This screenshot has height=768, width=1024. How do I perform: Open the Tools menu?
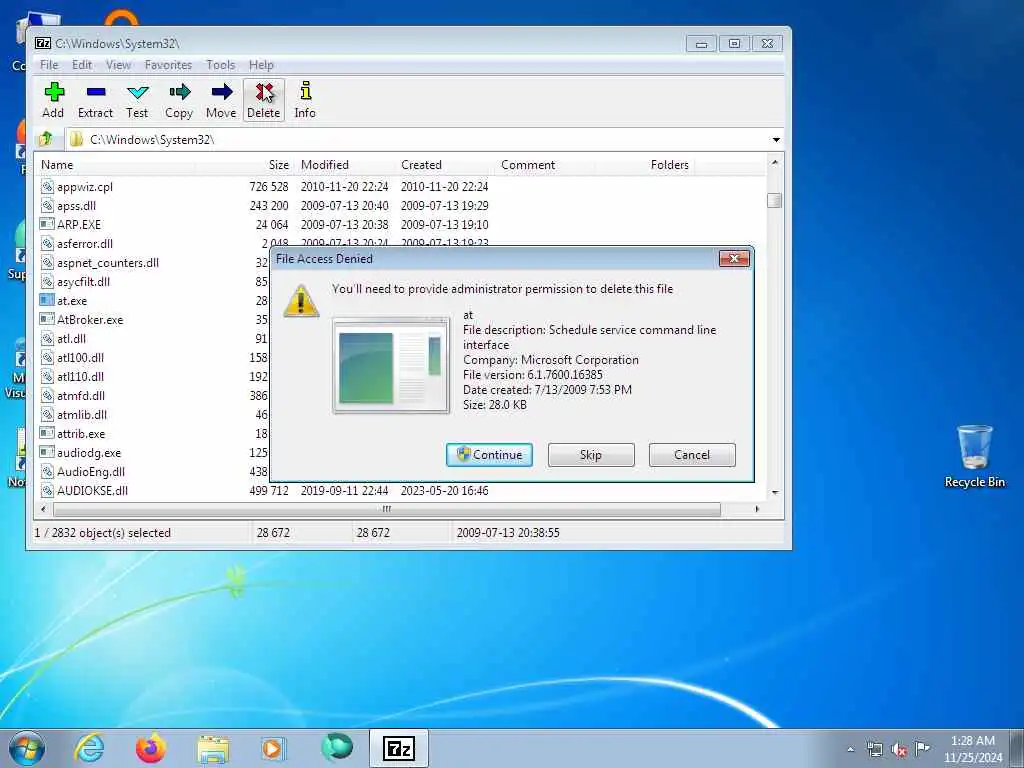tap(221, 65)
